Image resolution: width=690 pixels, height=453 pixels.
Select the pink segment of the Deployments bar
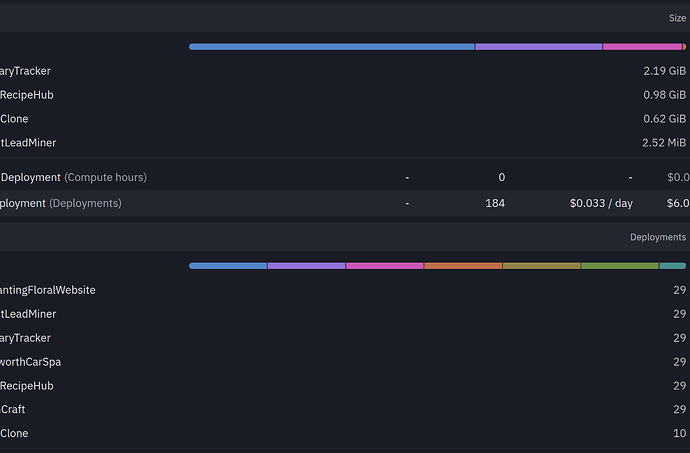385,266
